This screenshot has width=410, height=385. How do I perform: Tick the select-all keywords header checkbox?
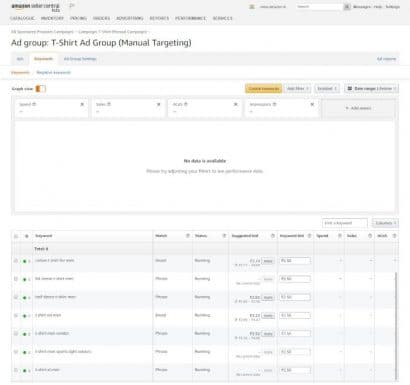16,236
